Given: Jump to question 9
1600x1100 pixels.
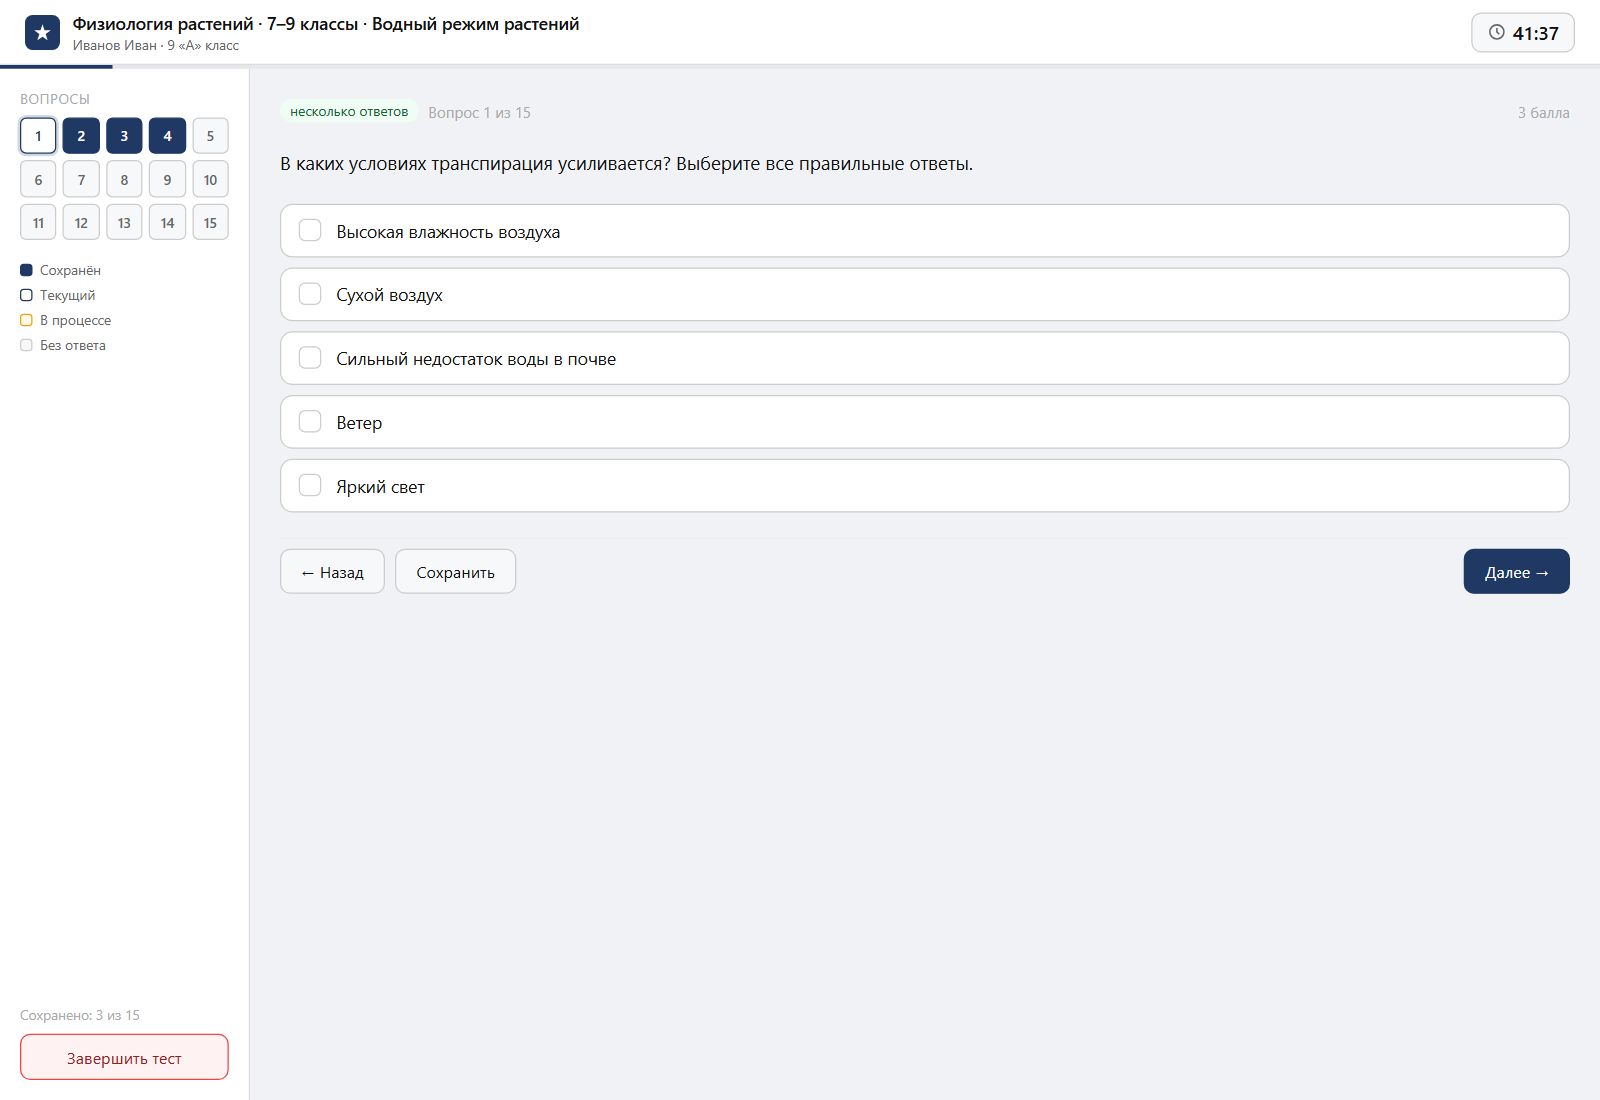Looking at the screenshot, I should 167,180.
